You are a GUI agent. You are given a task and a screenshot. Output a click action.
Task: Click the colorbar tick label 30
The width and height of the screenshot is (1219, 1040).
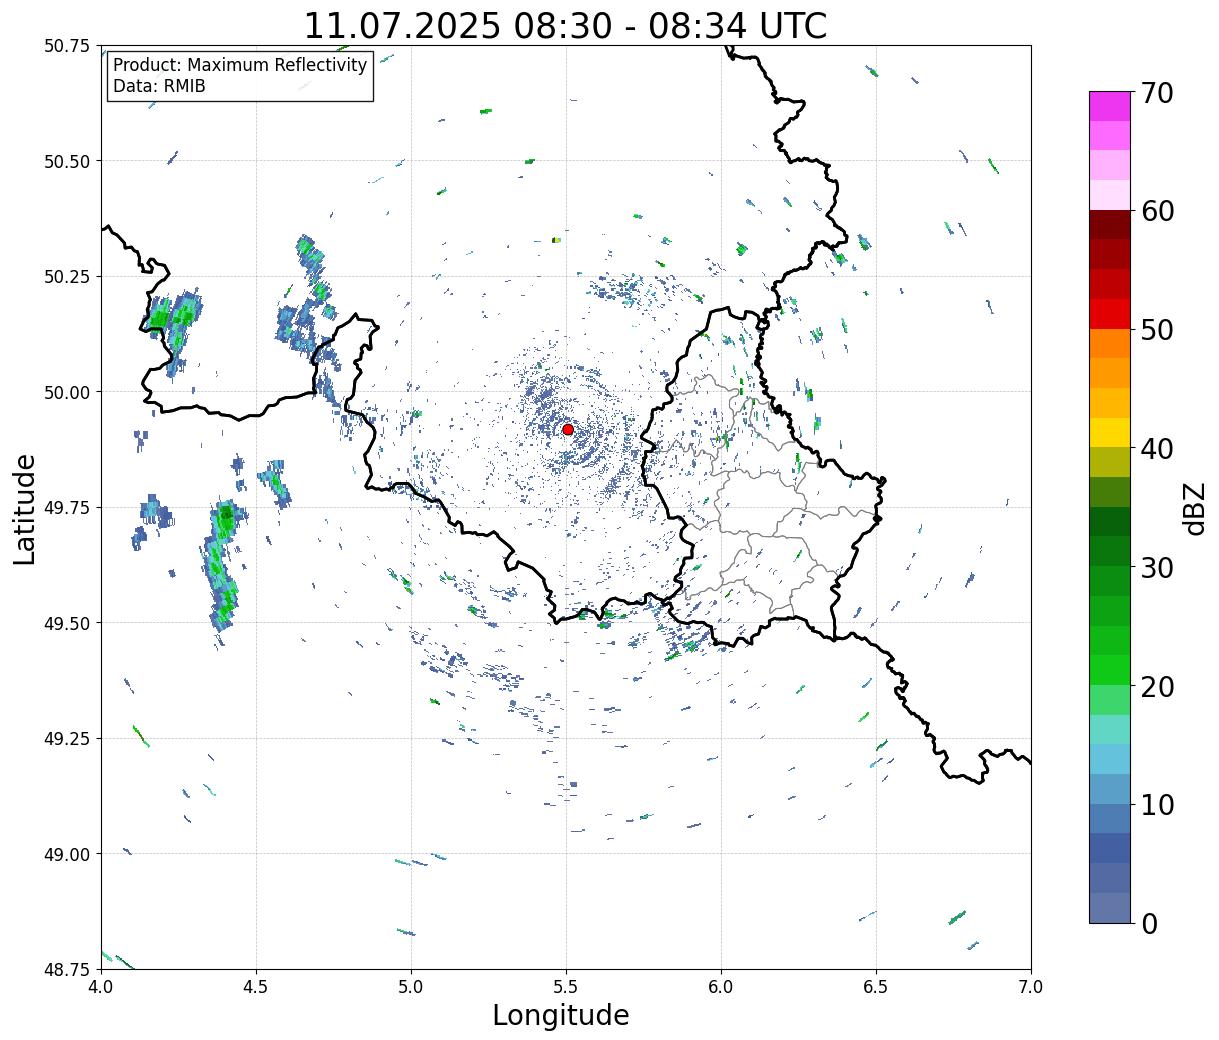pyautogui.click(x=1157, y=568)
